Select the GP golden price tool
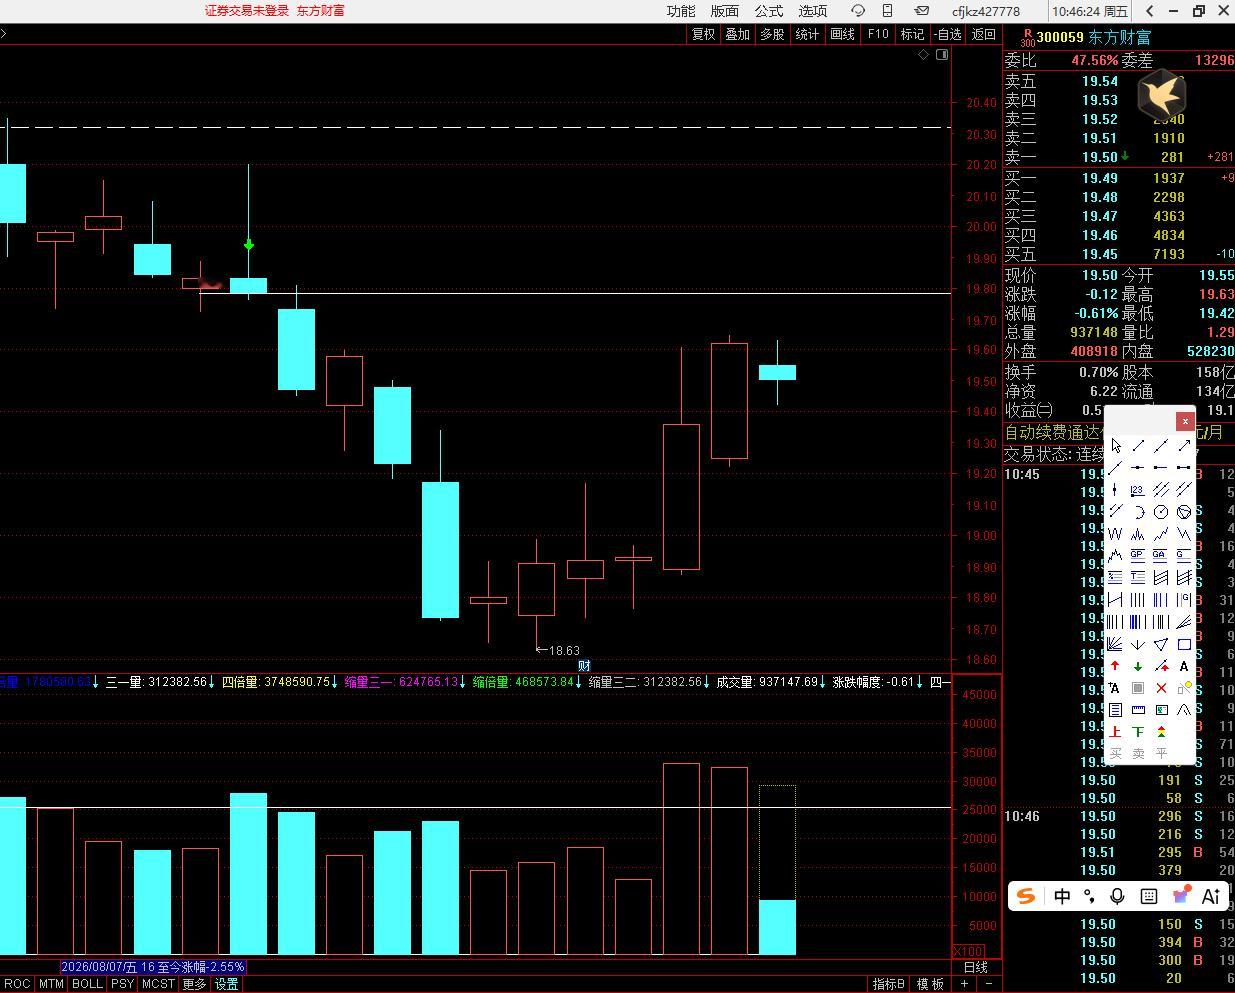 1138,555
